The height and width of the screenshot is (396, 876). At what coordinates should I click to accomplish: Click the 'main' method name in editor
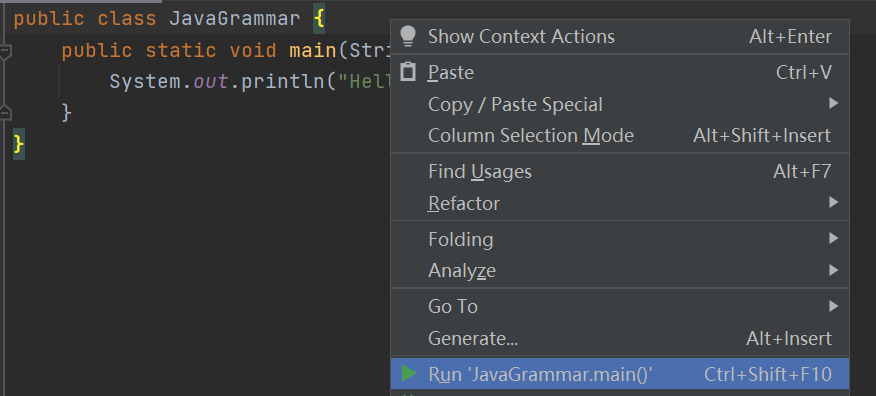pos(313,51)
